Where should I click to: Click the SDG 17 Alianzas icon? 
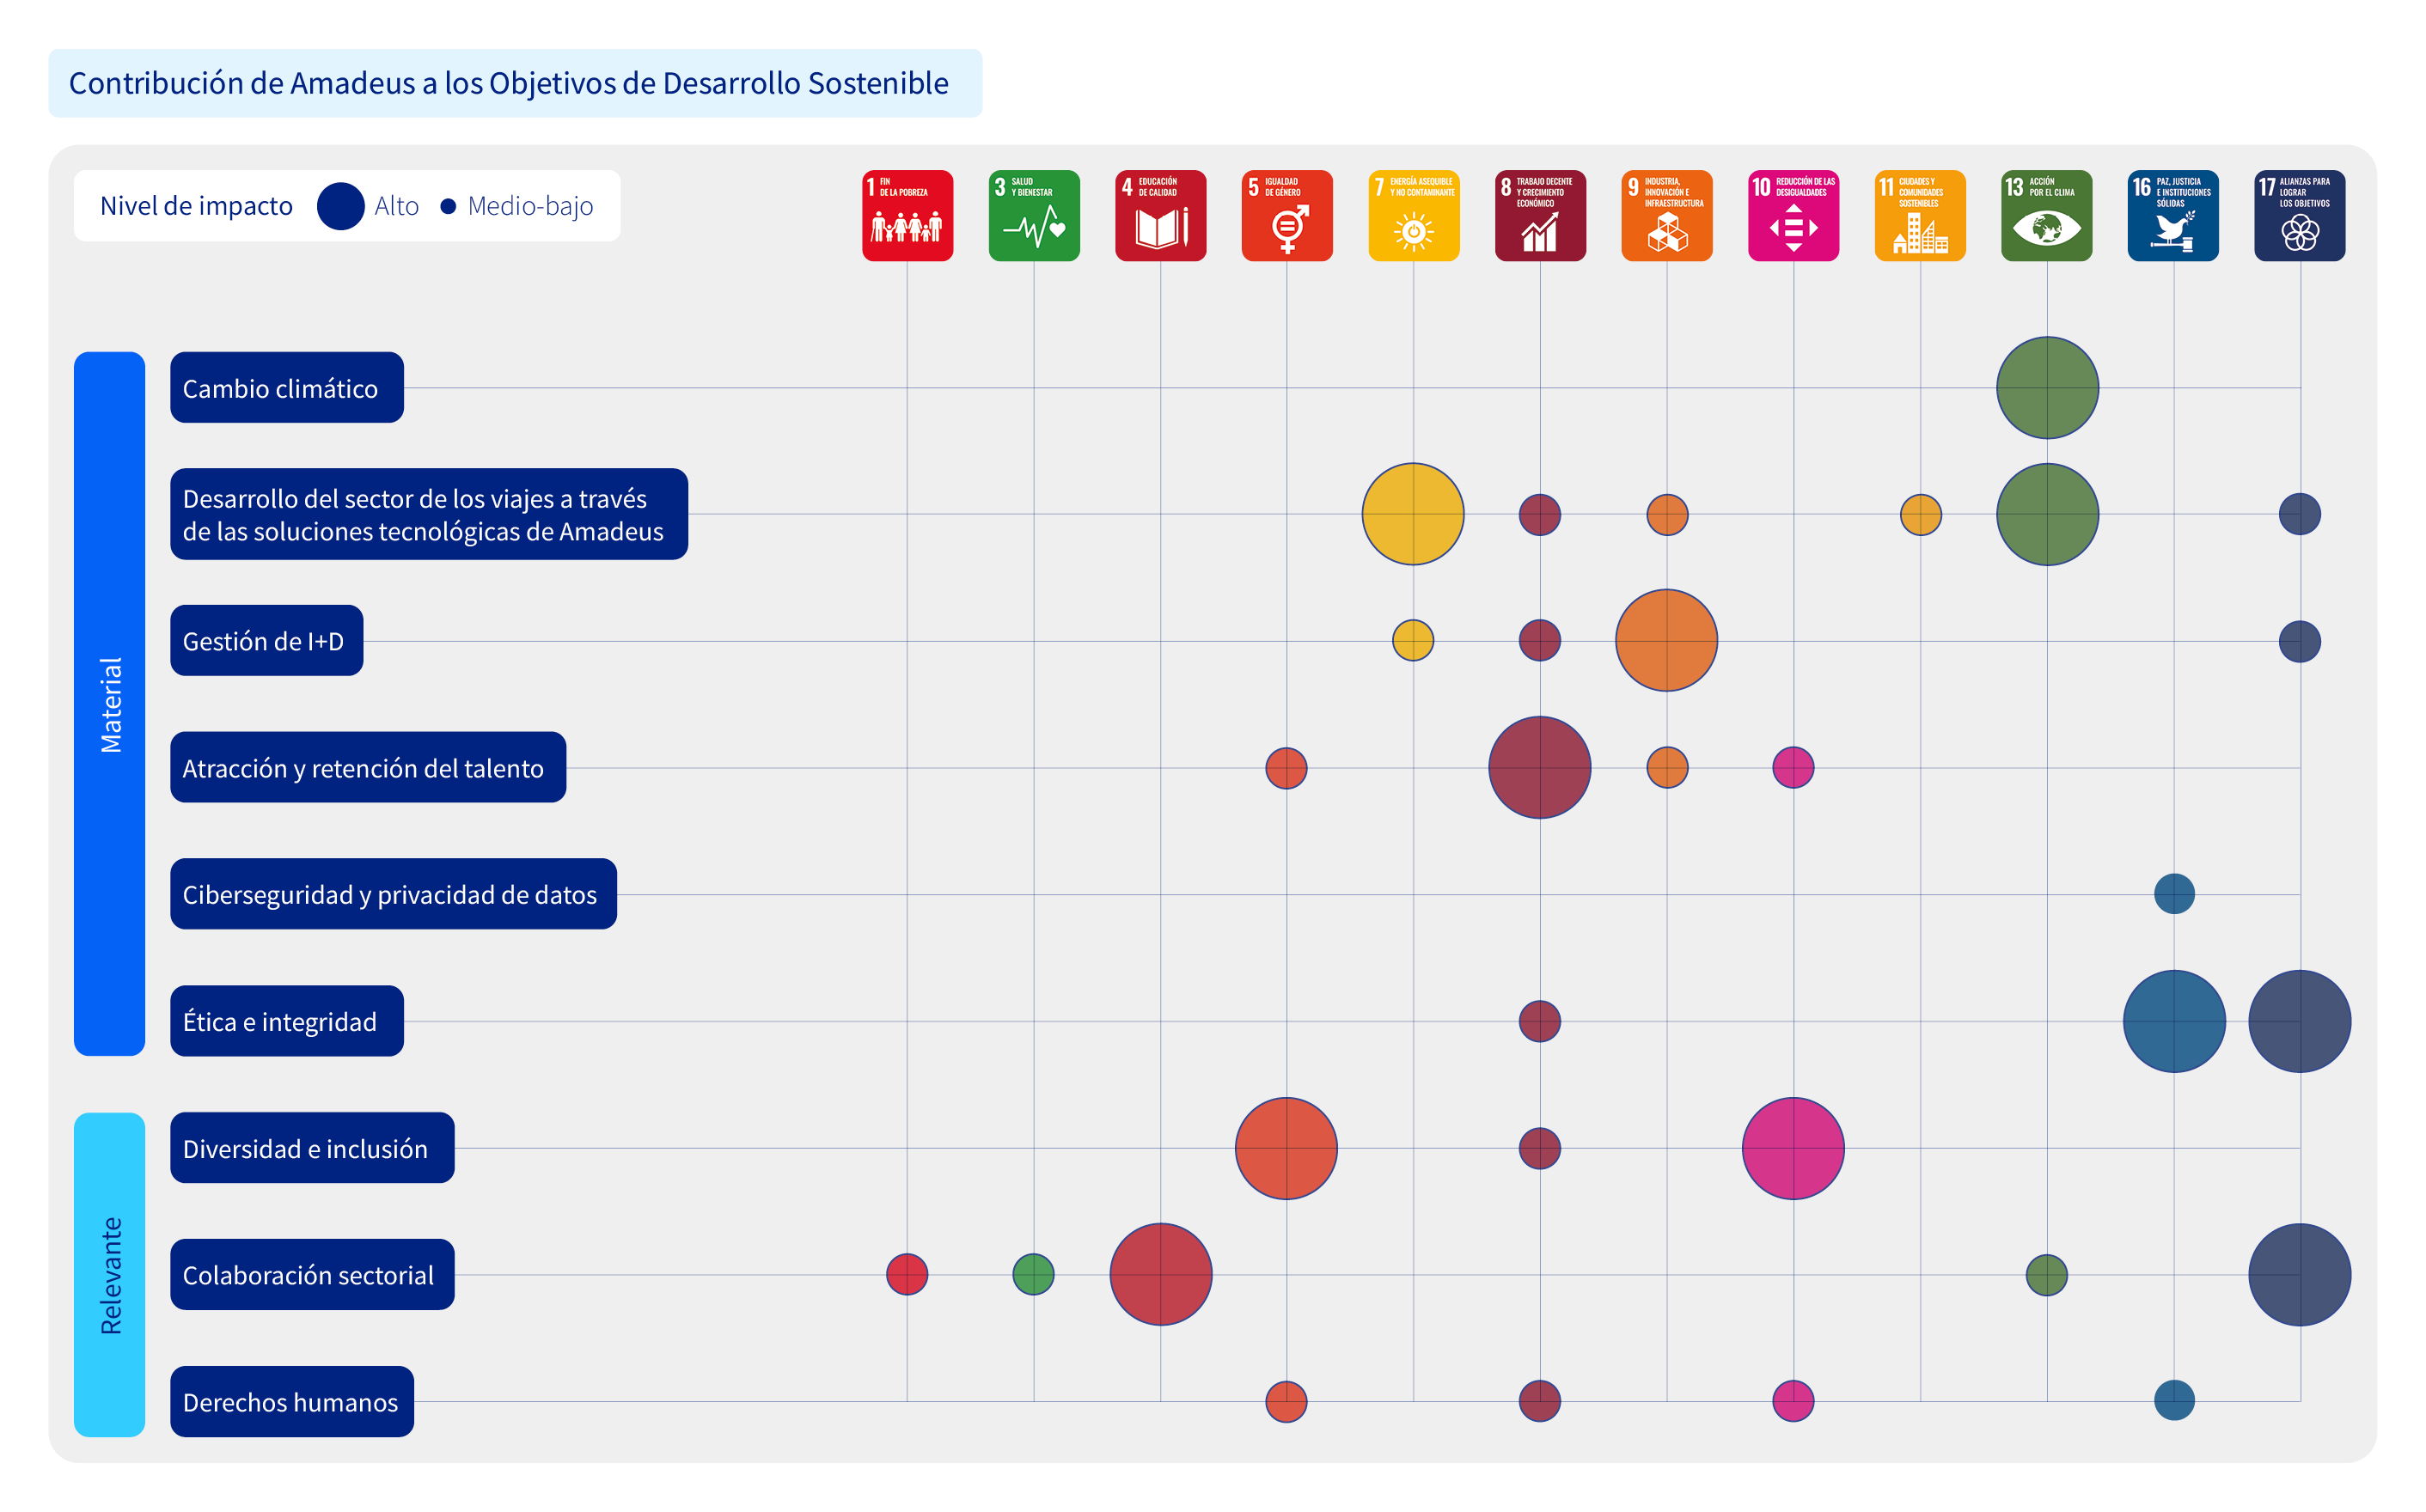[x=2299, y=216]
